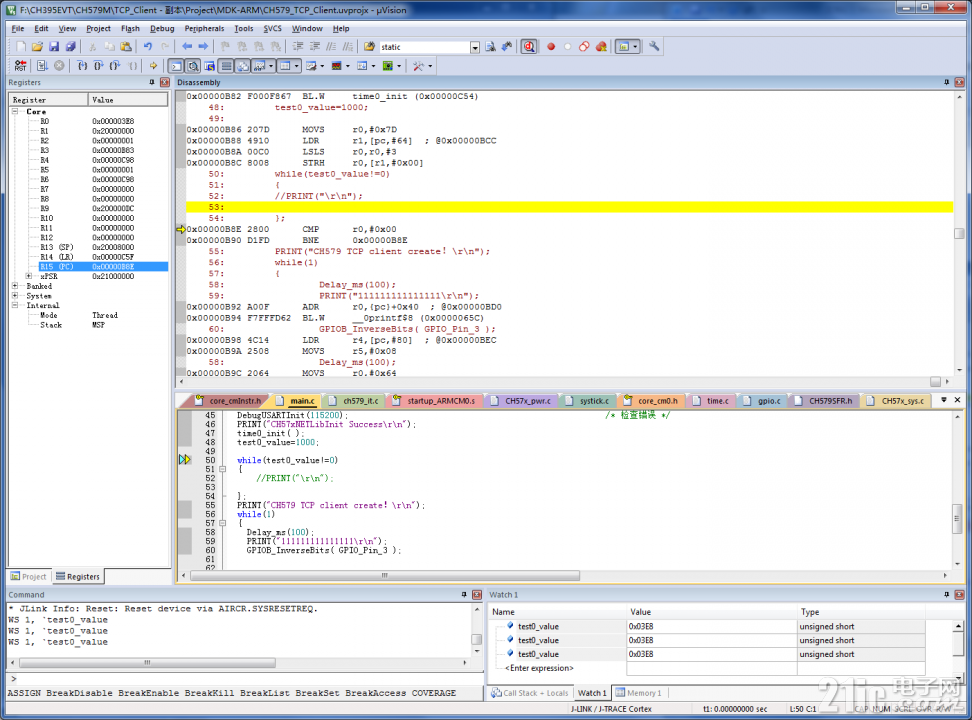972x720 pixels.
Task: Collapse the Internal register group
Action: pos(15,305)
